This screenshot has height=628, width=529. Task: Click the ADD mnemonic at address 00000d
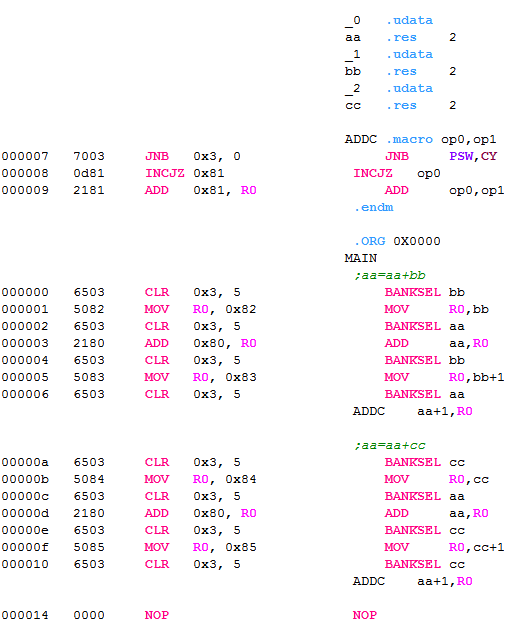click(157, 513)
